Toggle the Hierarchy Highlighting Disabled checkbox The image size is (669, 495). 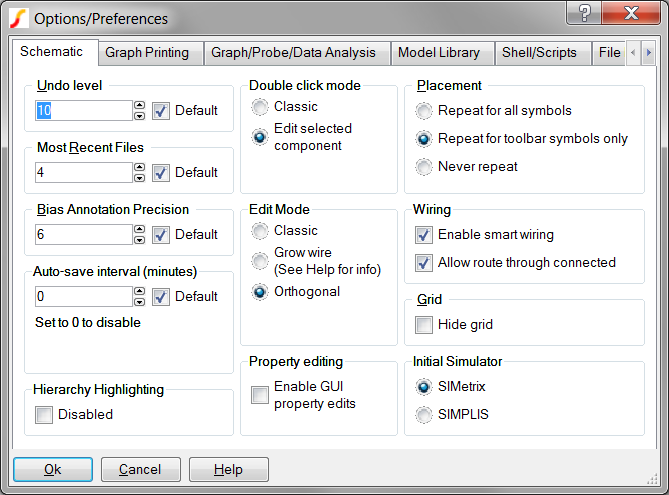tap(44, 414)
